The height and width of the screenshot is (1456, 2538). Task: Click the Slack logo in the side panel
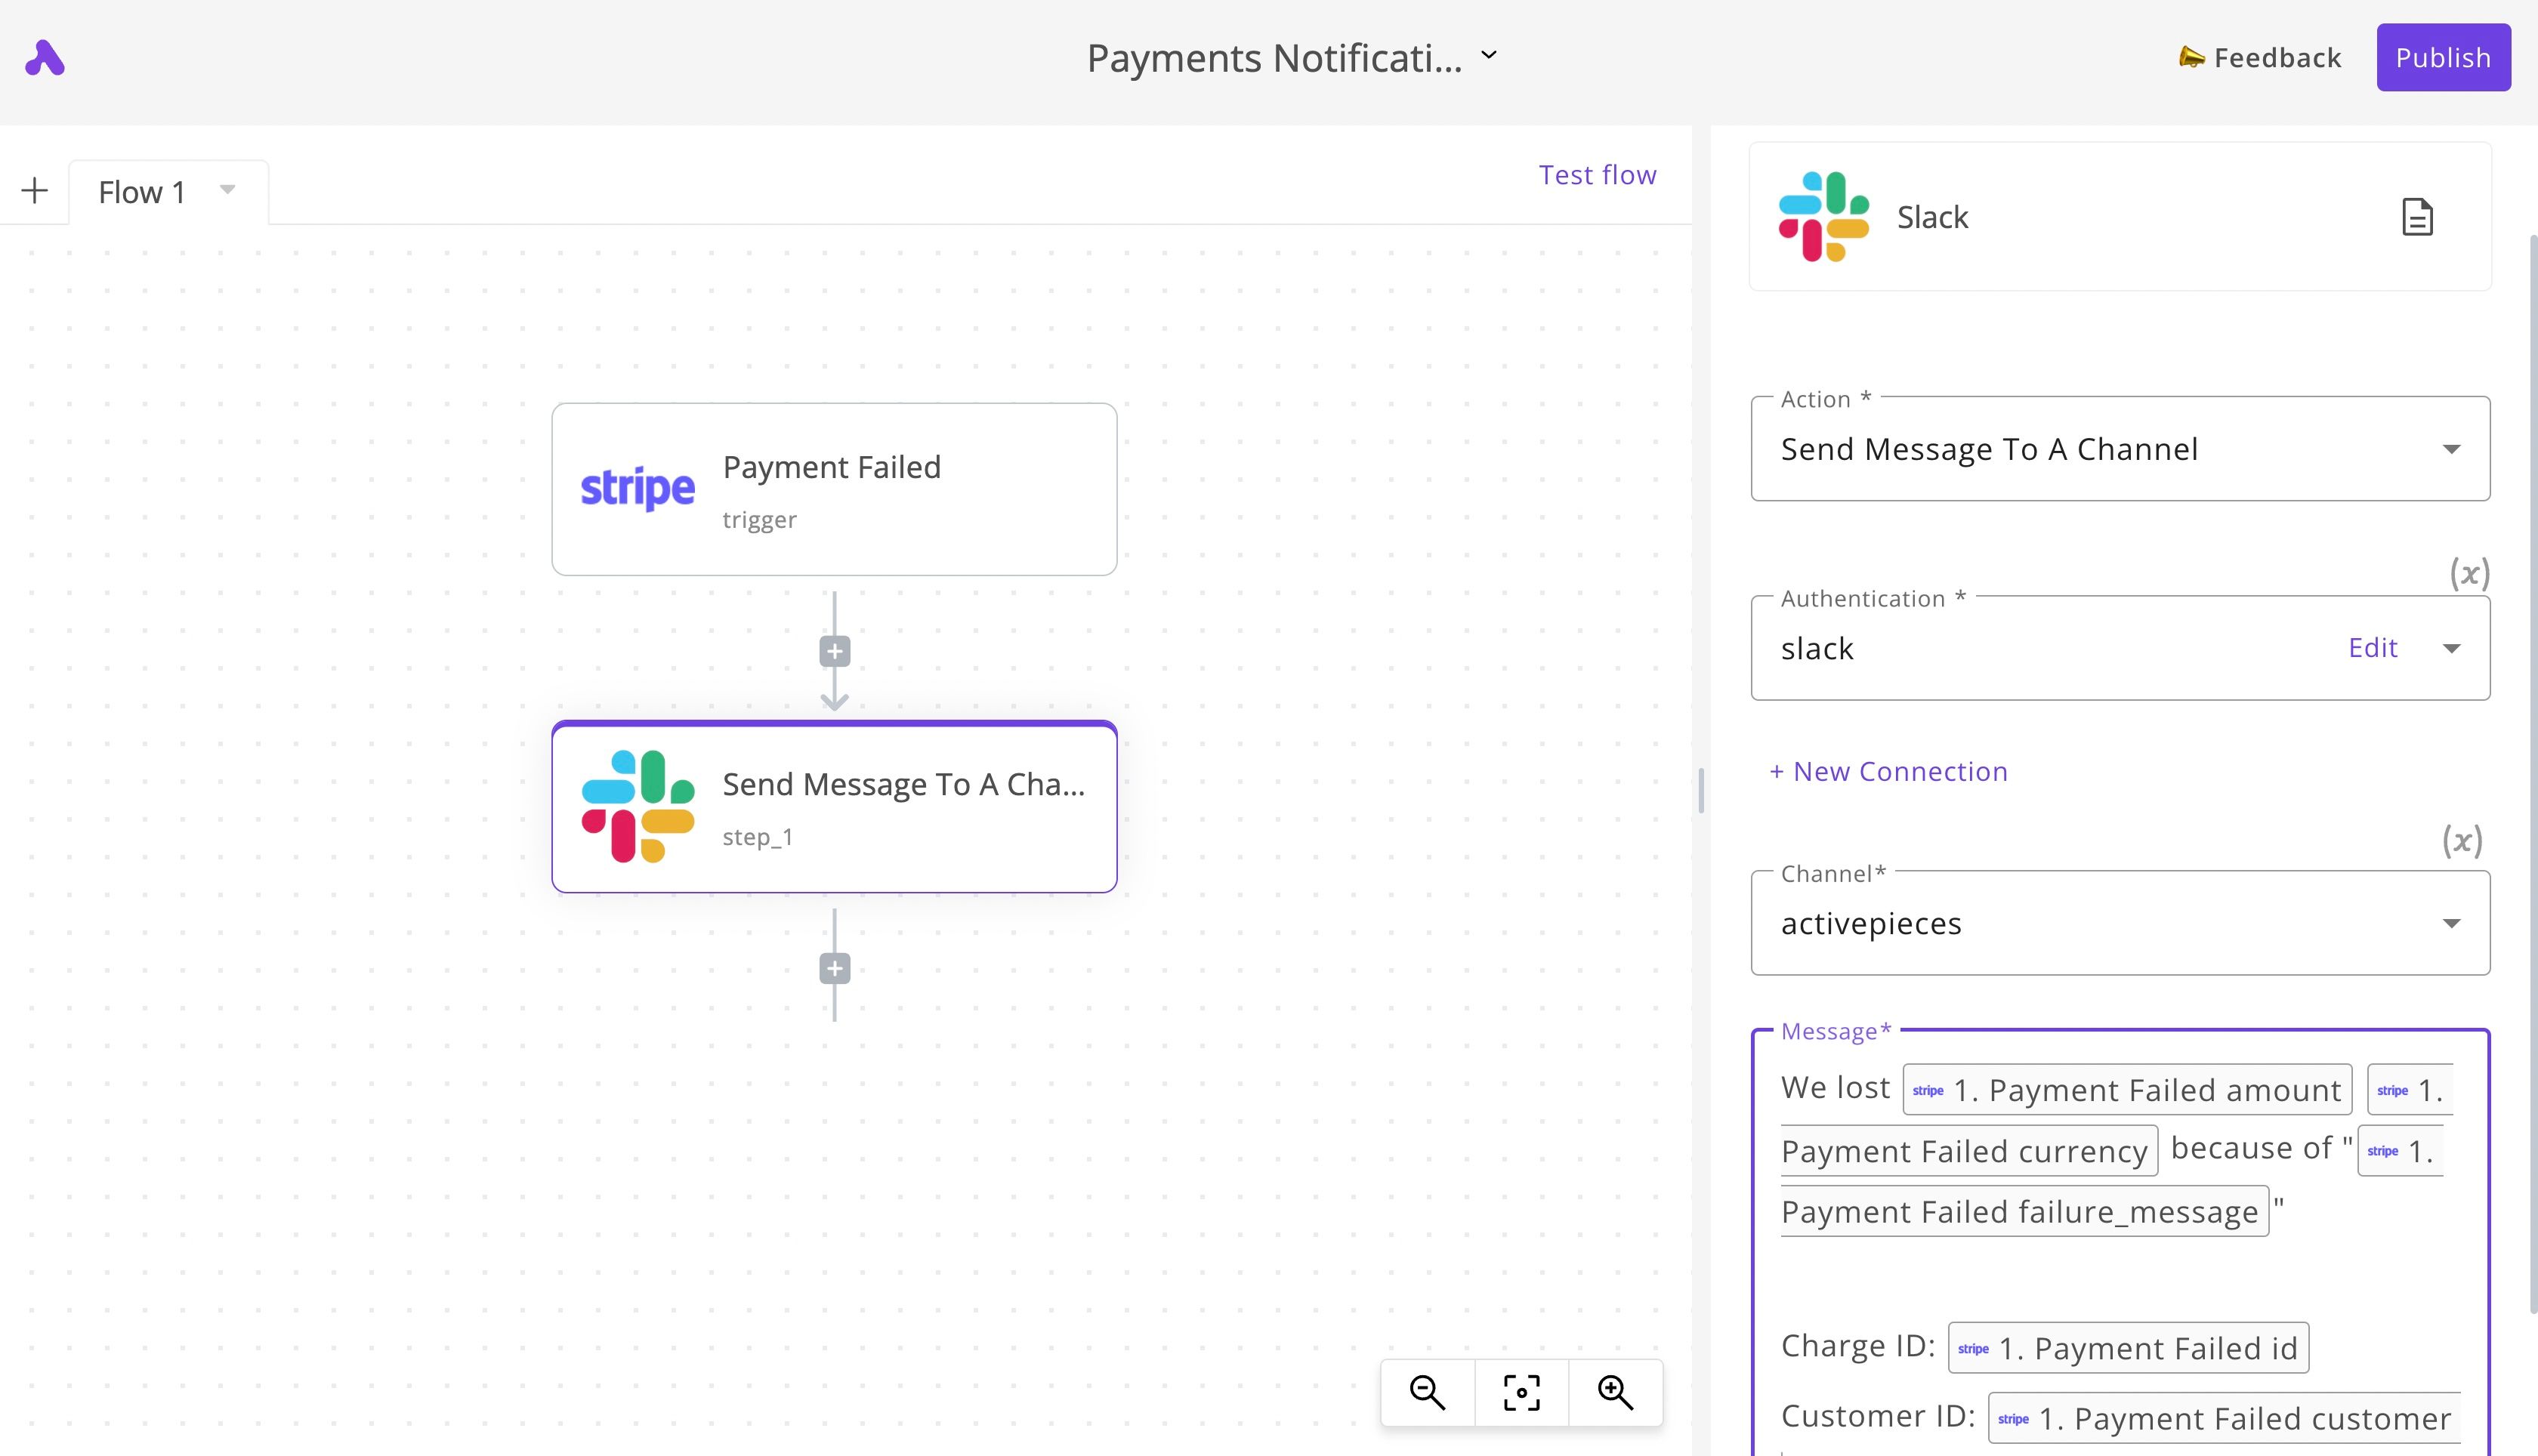pyautogui.click(x=1824, y=217)
